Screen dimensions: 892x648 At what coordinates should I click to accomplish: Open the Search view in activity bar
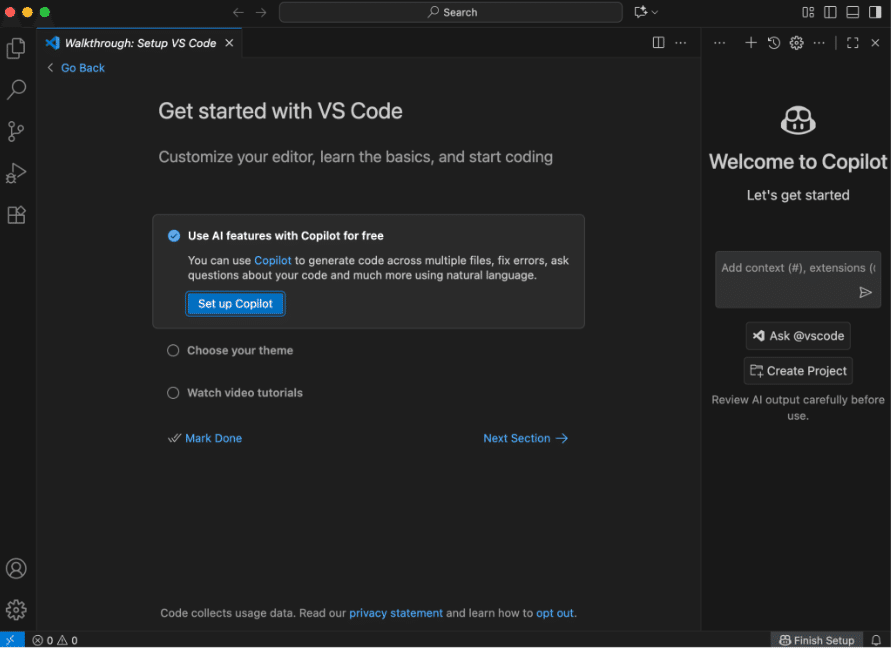(x=16, y=90)
